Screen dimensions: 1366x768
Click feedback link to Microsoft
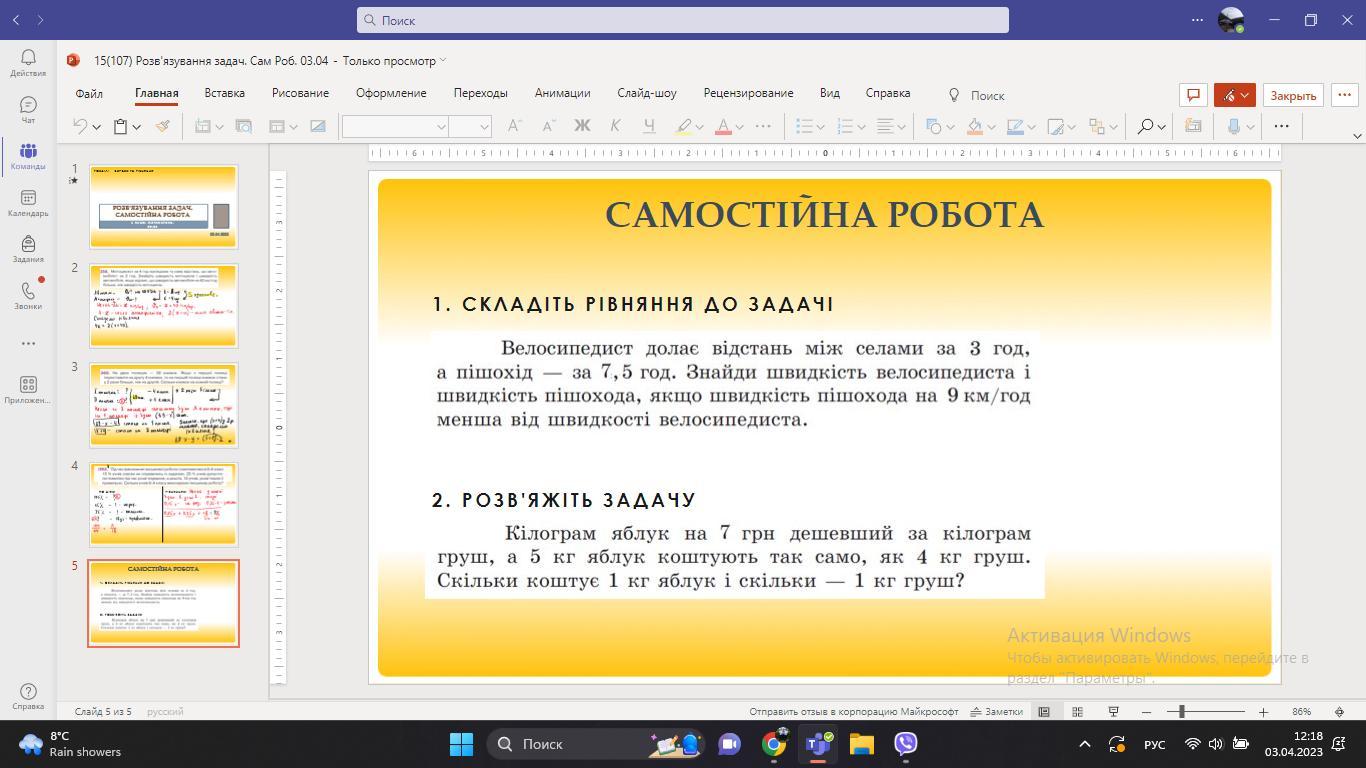pyautogui.click(x=854, y=712)
